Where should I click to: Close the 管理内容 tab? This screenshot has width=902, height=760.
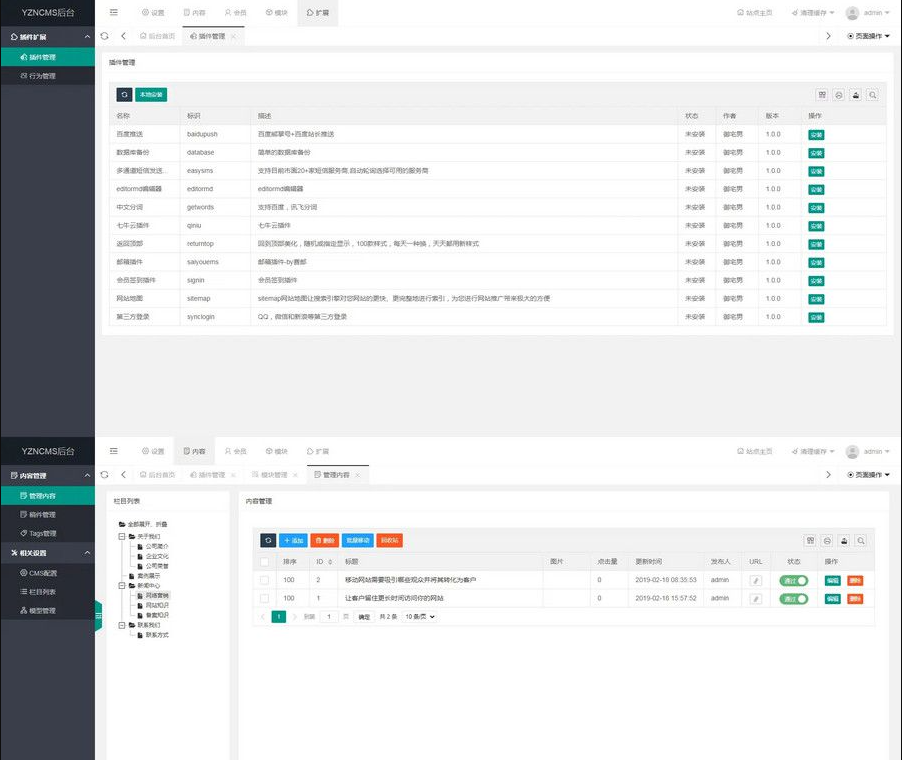pyautogui.click(x=357, y=475)
